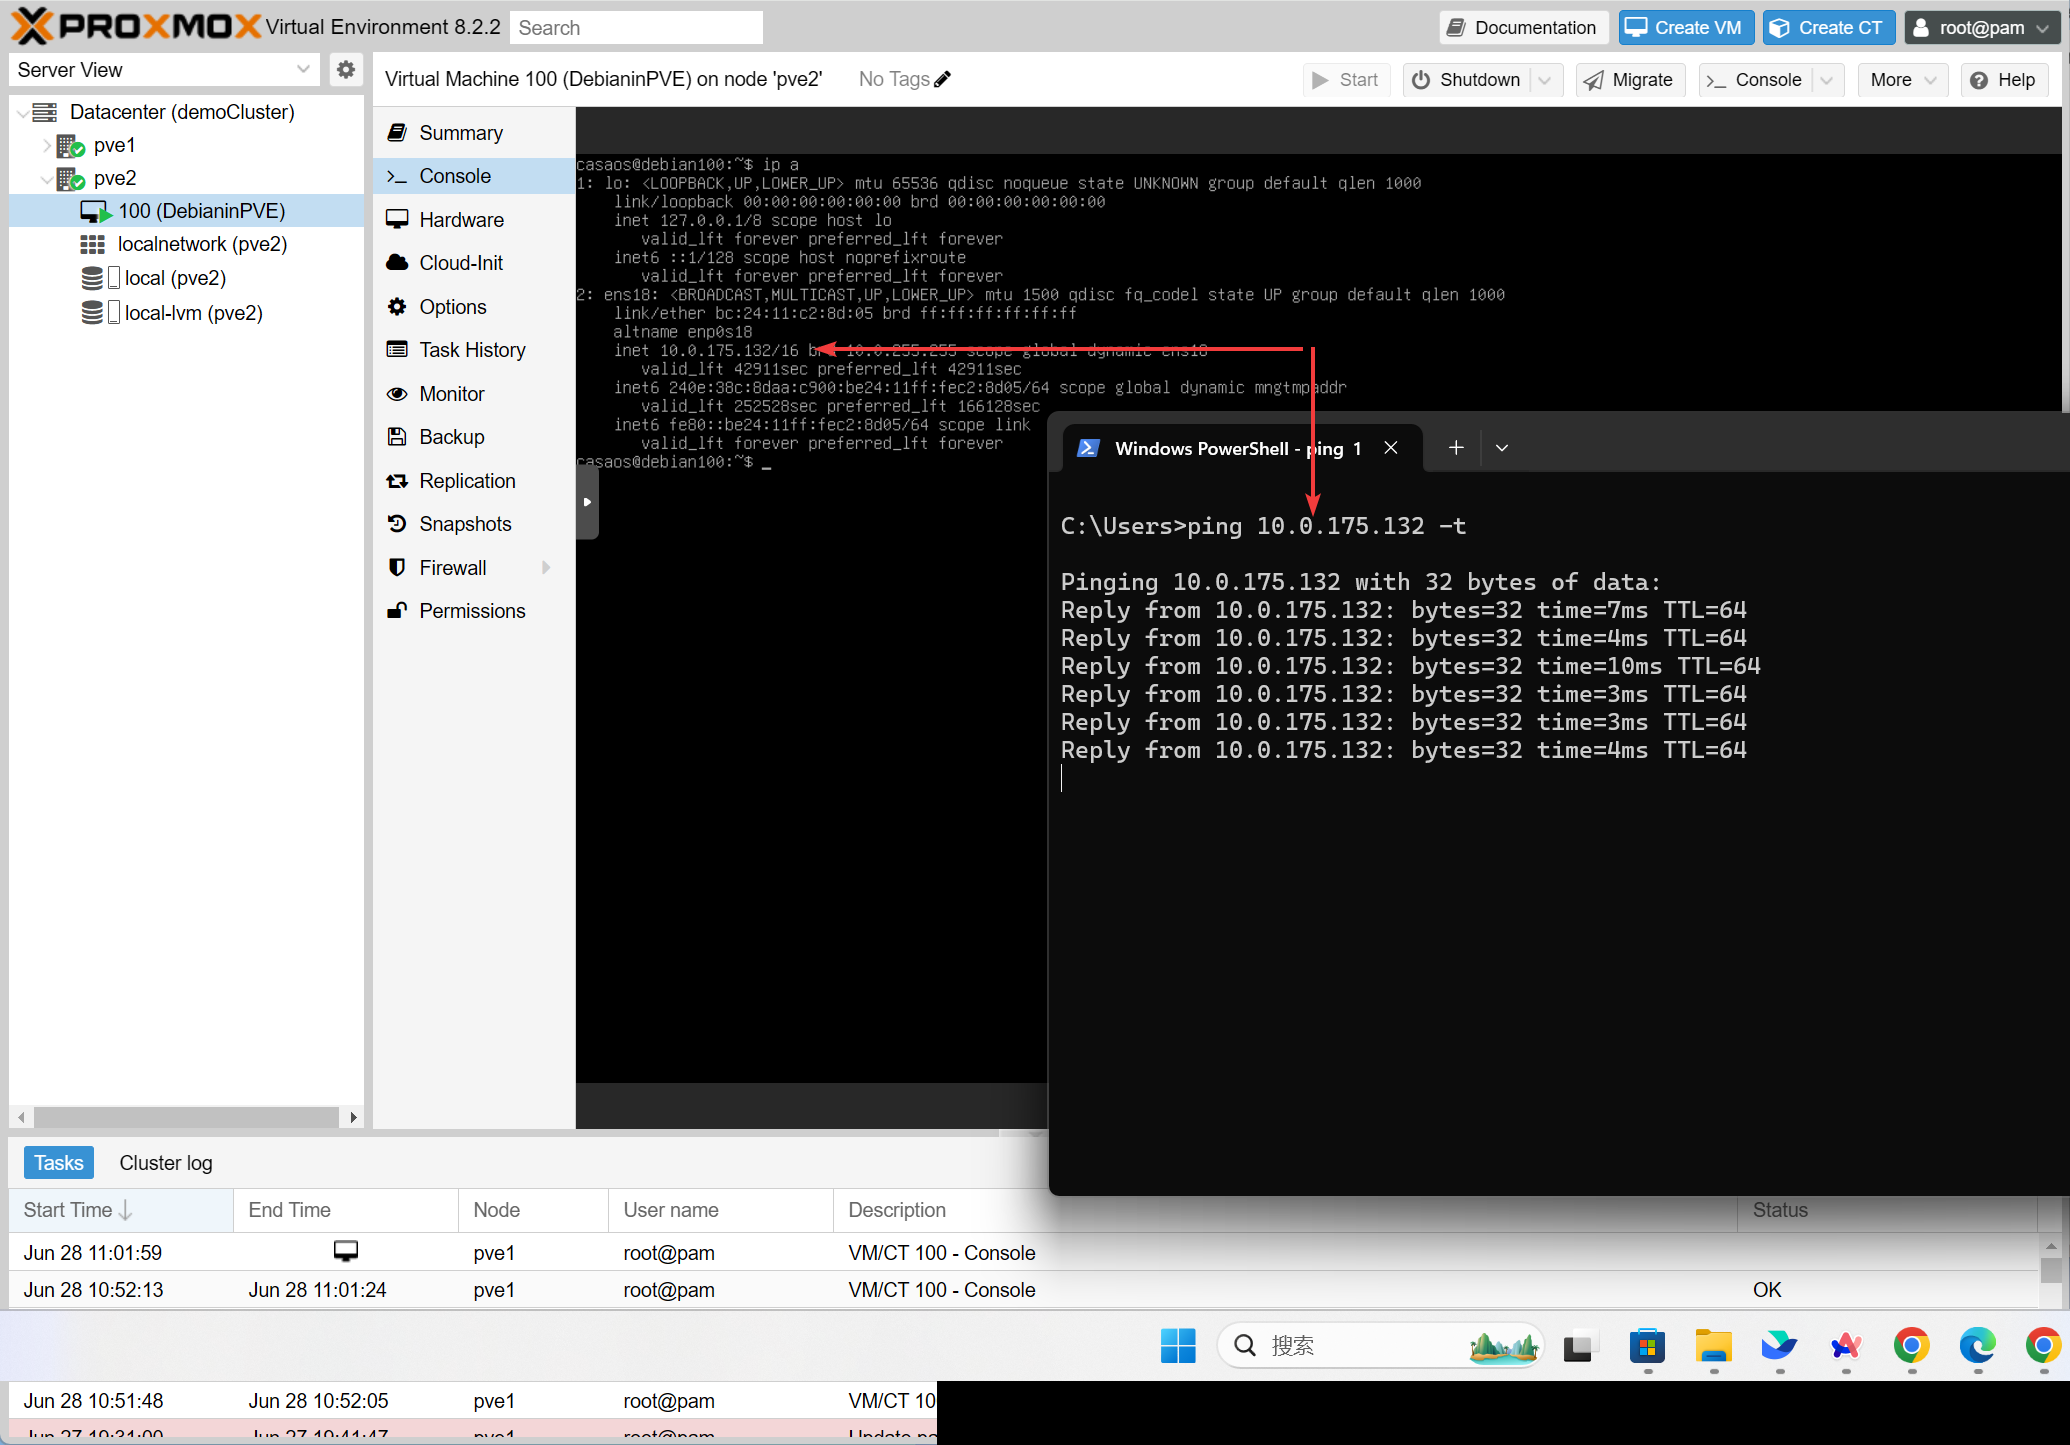This screenshot has height=1445, width=2070.
Task: Click the tree horizontal scrollbar left arrow
Action: [20, 1117]
